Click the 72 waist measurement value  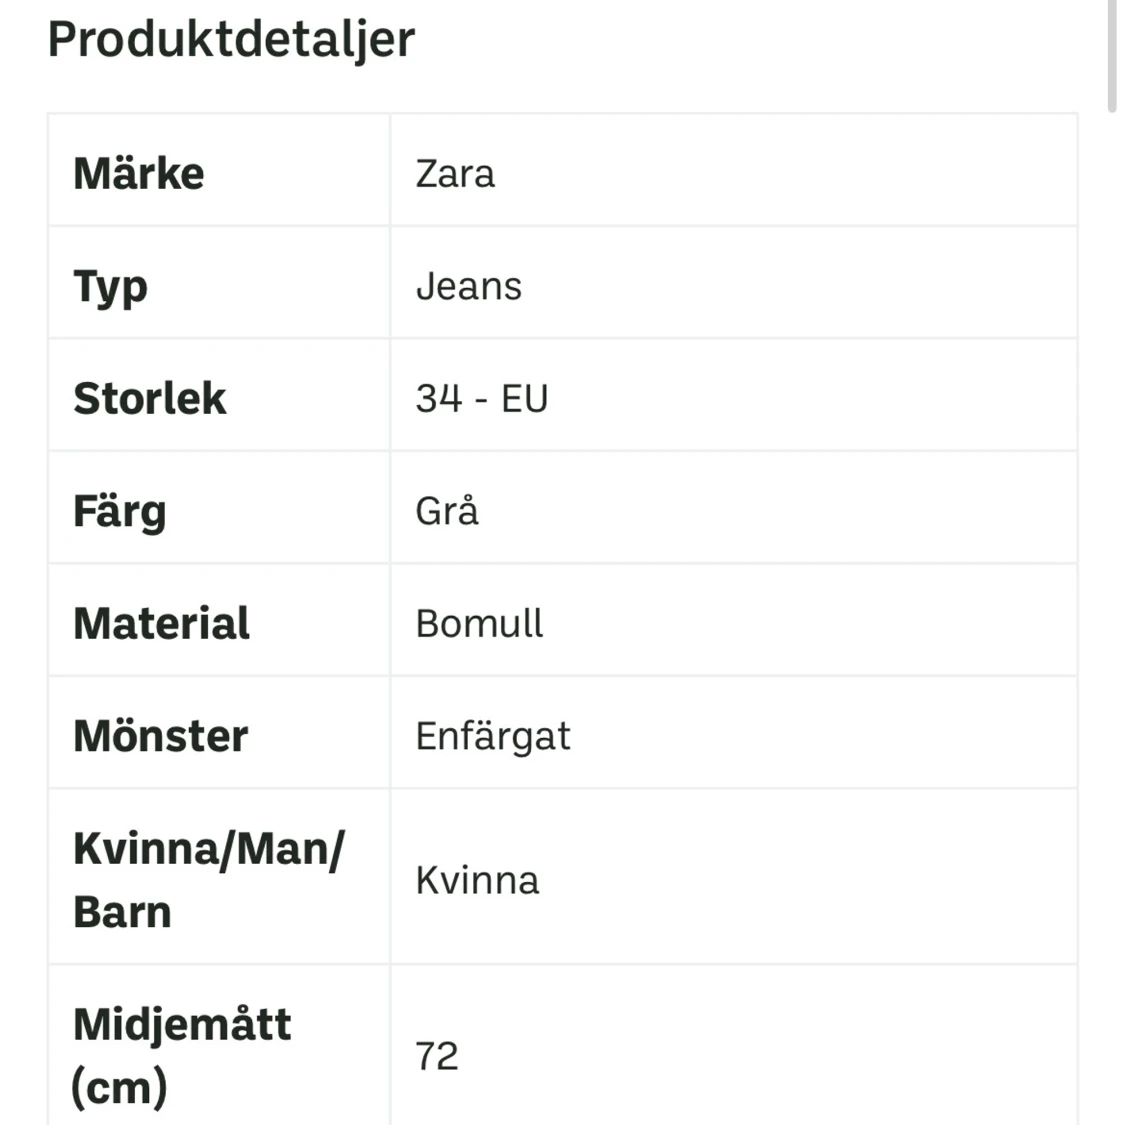pyautogui.click(x=436, y=1057)
